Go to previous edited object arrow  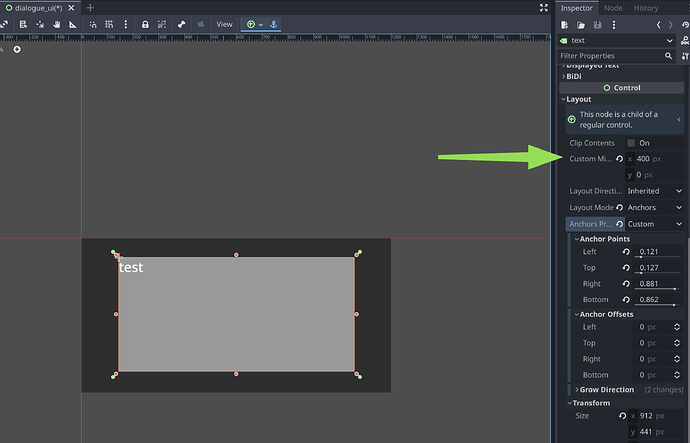tap(658, 25)
